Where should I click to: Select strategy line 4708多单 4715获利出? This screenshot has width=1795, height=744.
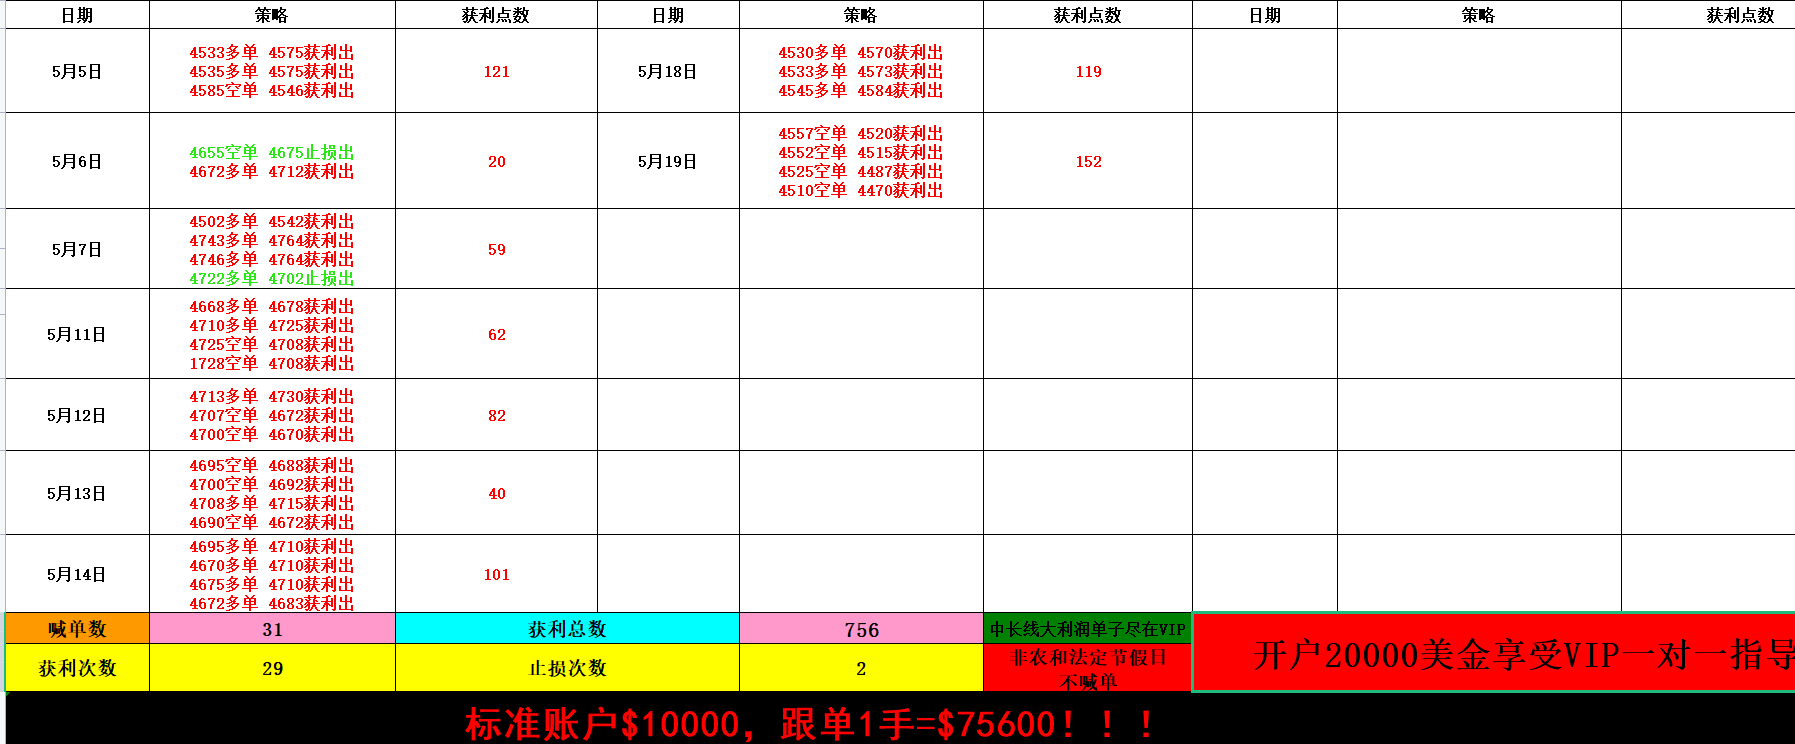tap(272, 503)
